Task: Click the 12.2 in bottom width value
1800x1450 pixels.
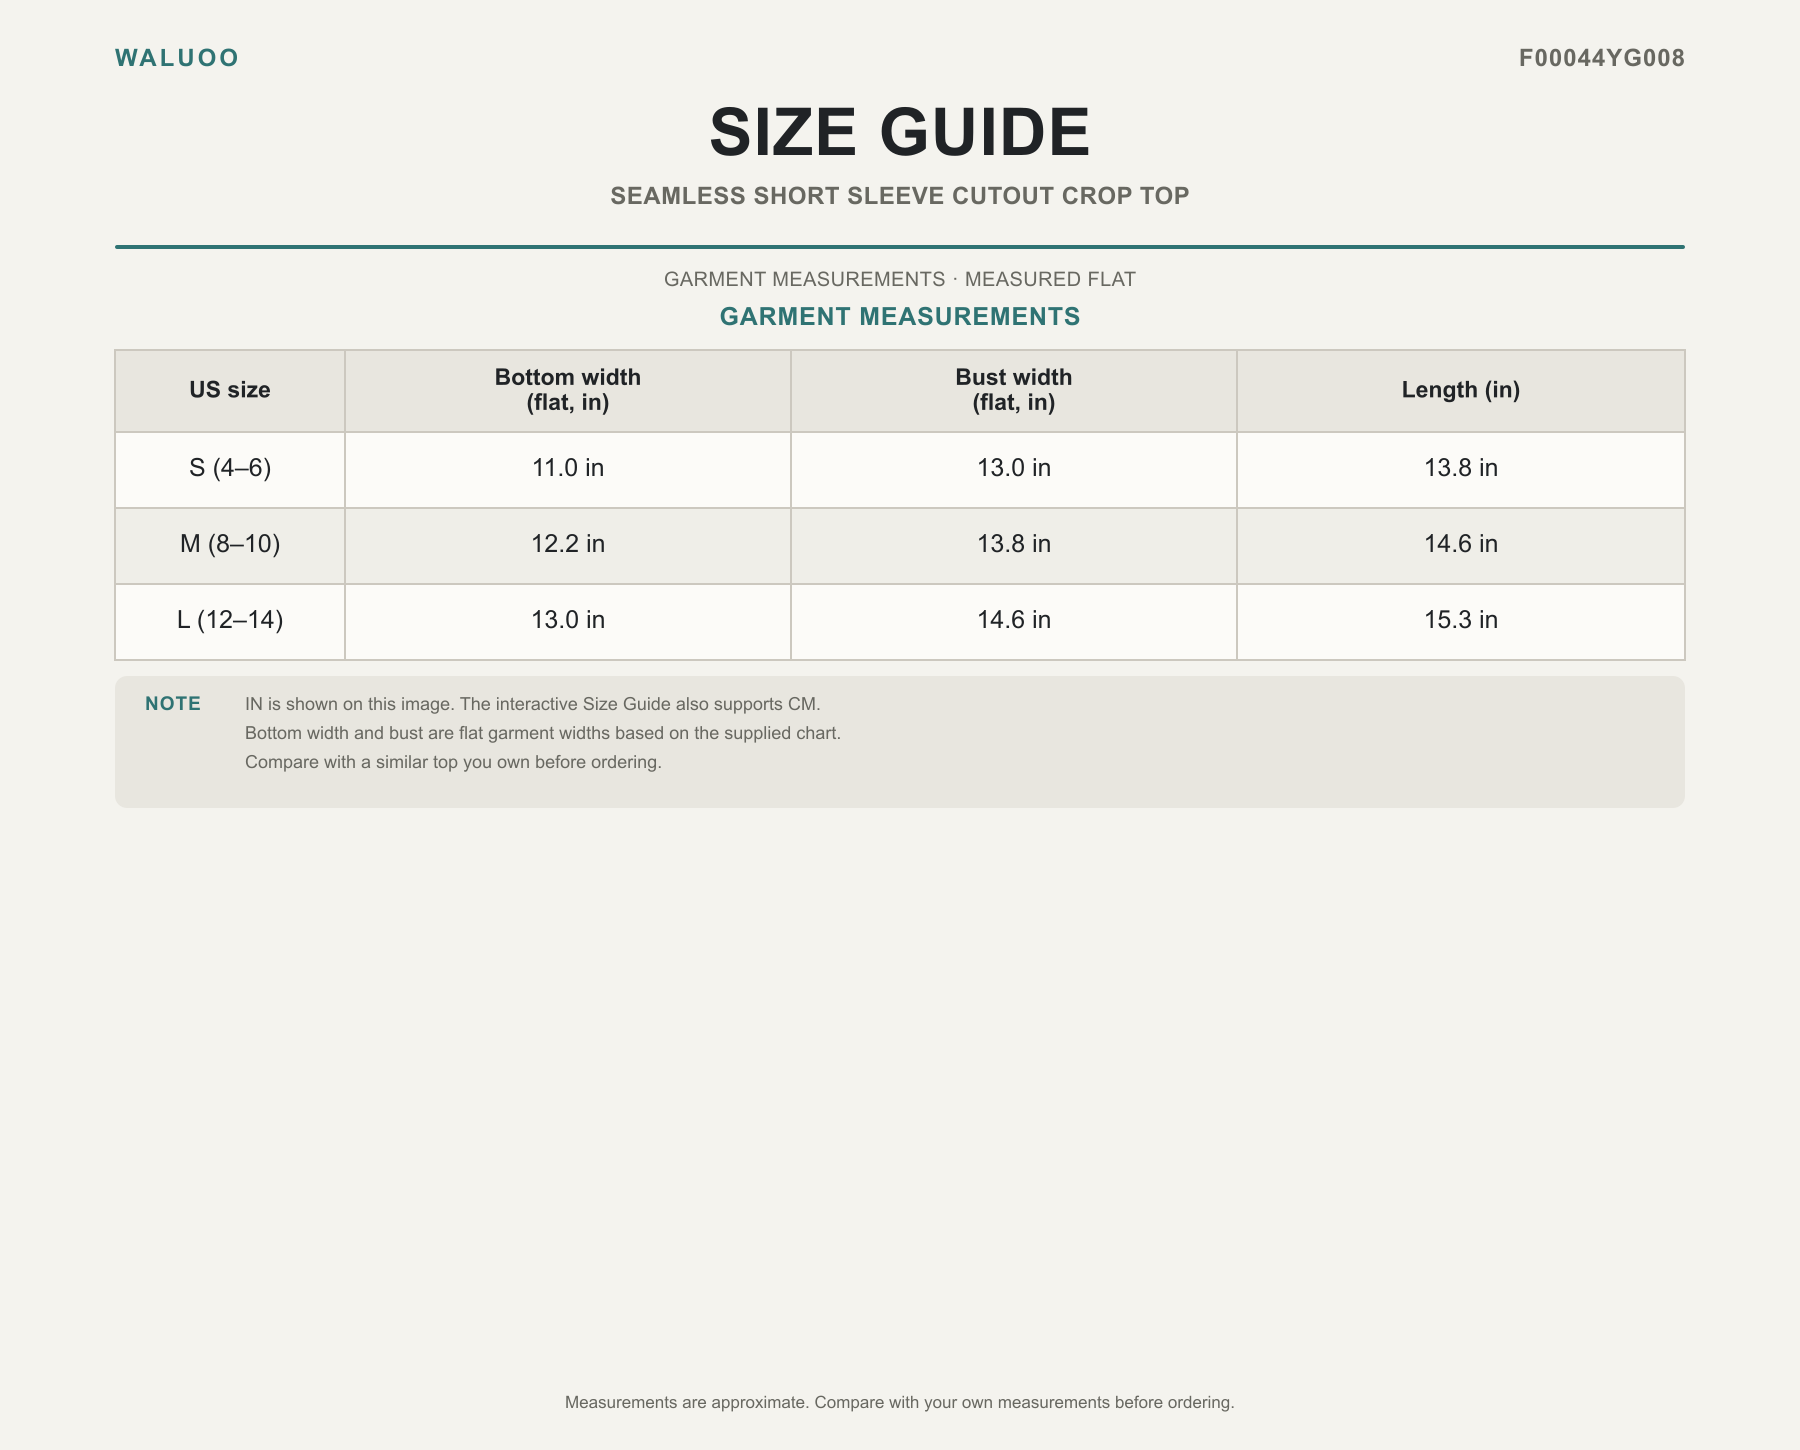Action: click(568, 545)
